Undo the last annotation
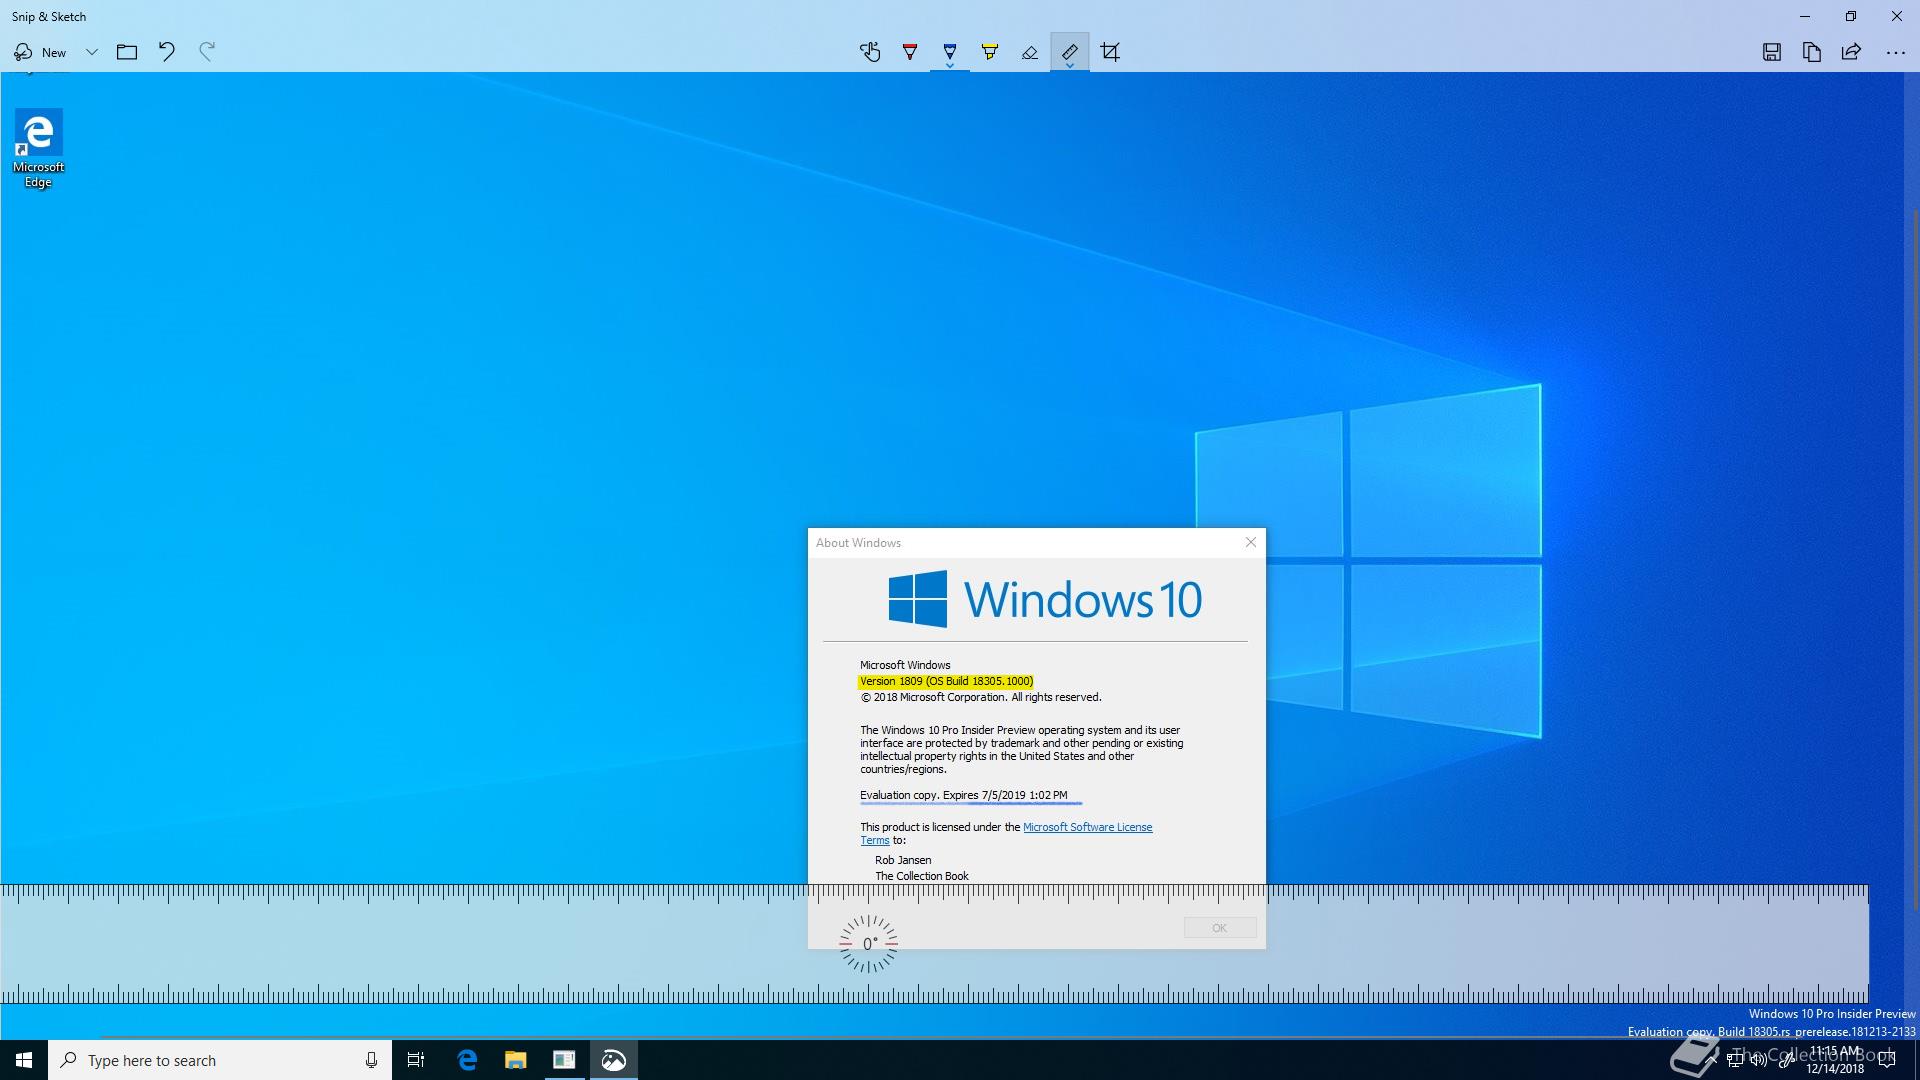The image size is (1920, 1080). coord(167,52)
